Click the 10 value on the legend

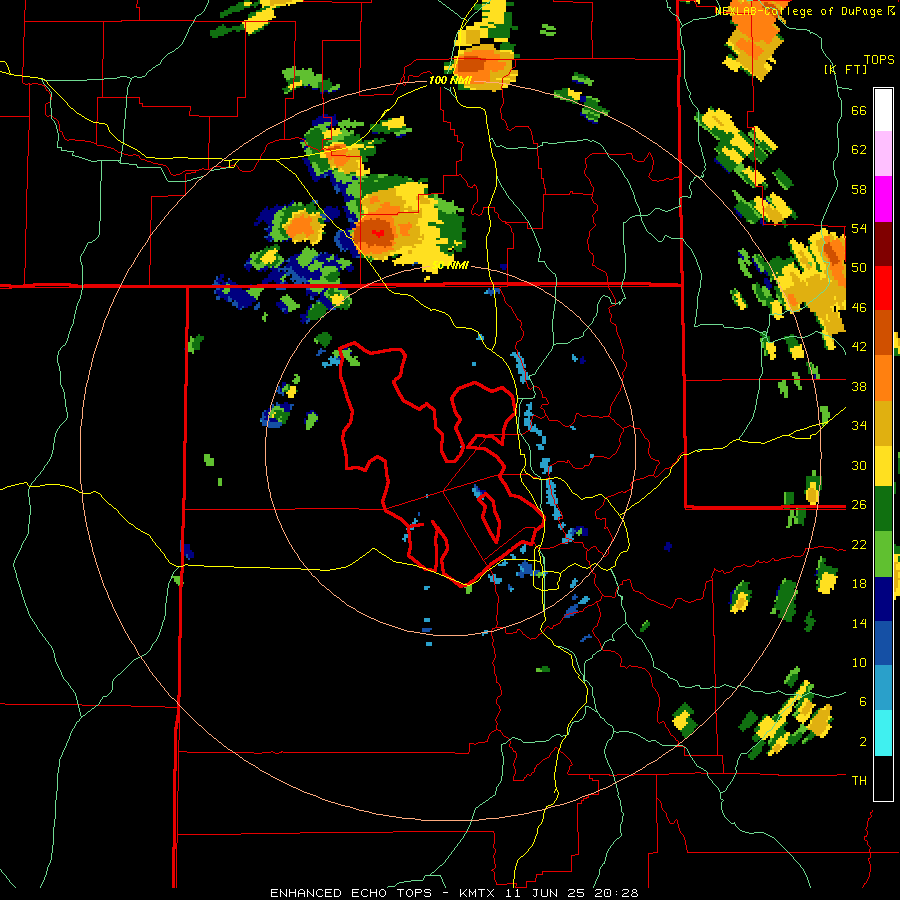(859, 662)
